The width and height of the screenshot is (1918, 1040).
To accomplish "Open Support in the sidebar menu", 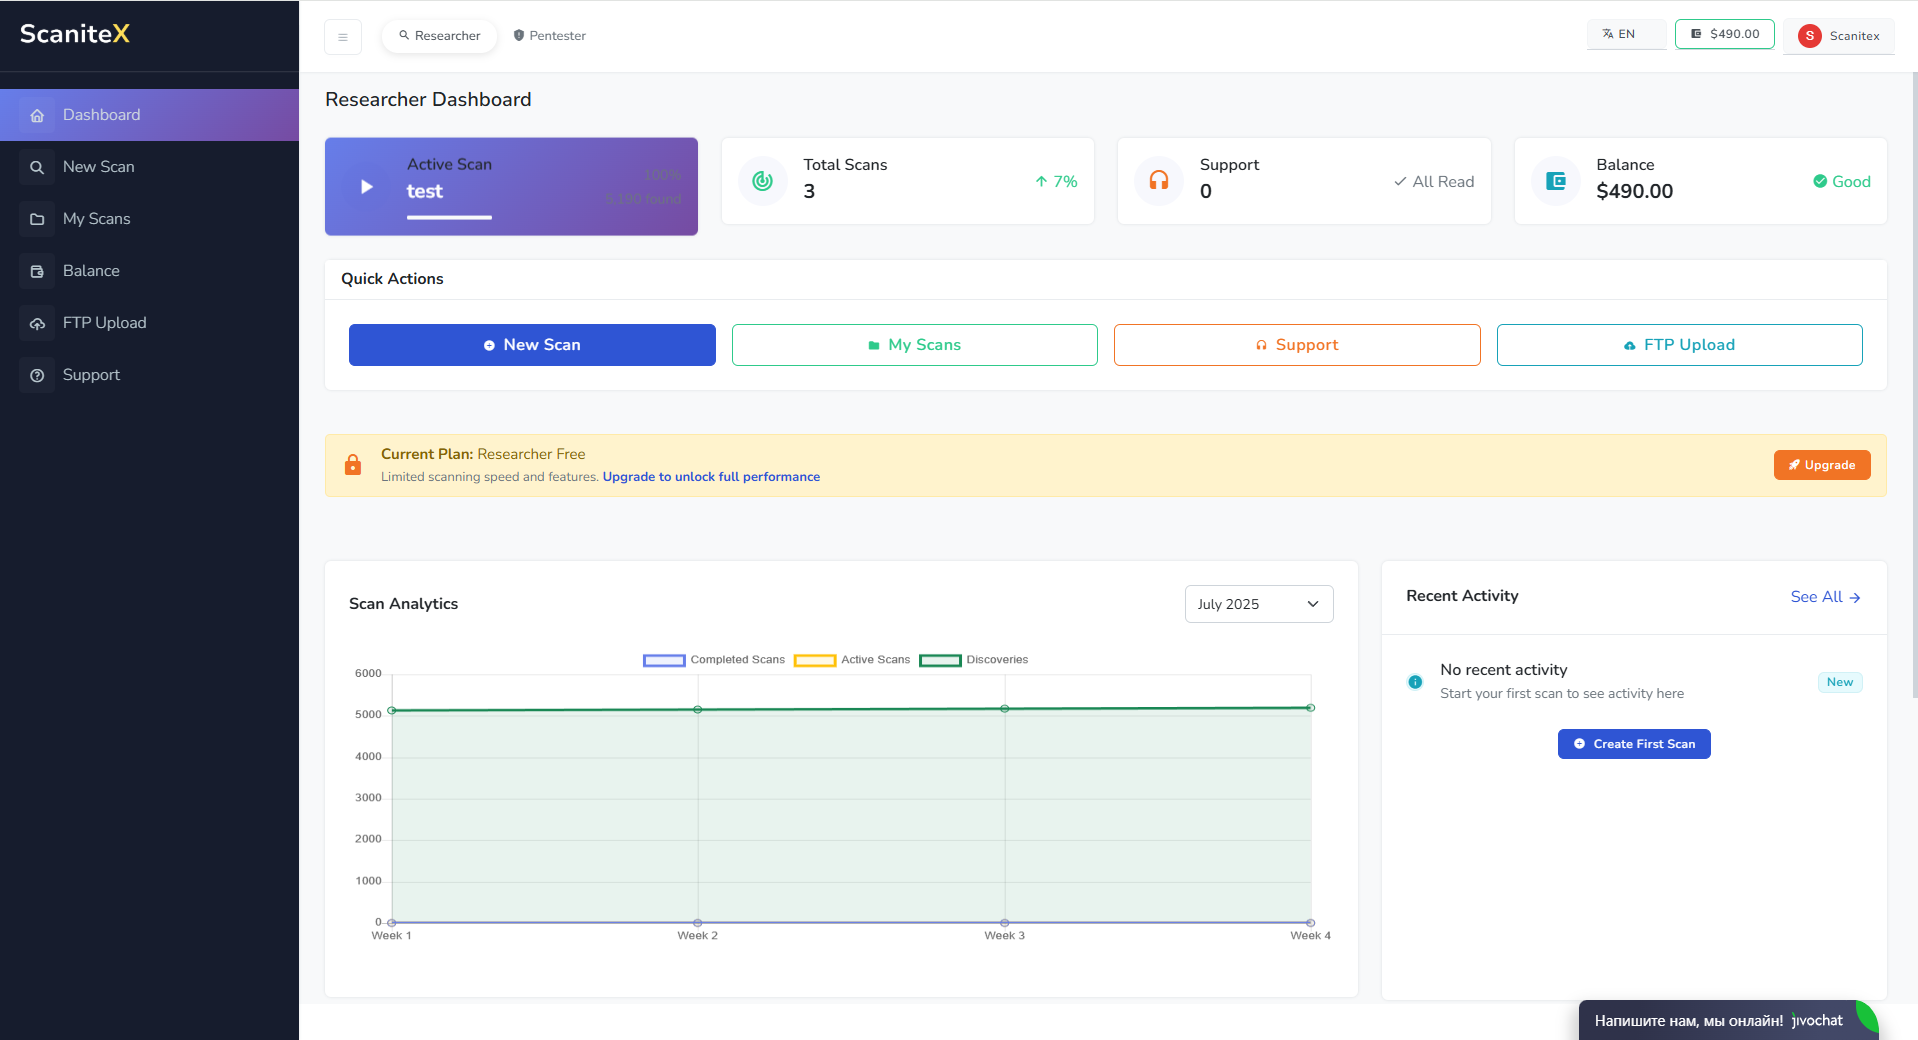I will 149,375.
